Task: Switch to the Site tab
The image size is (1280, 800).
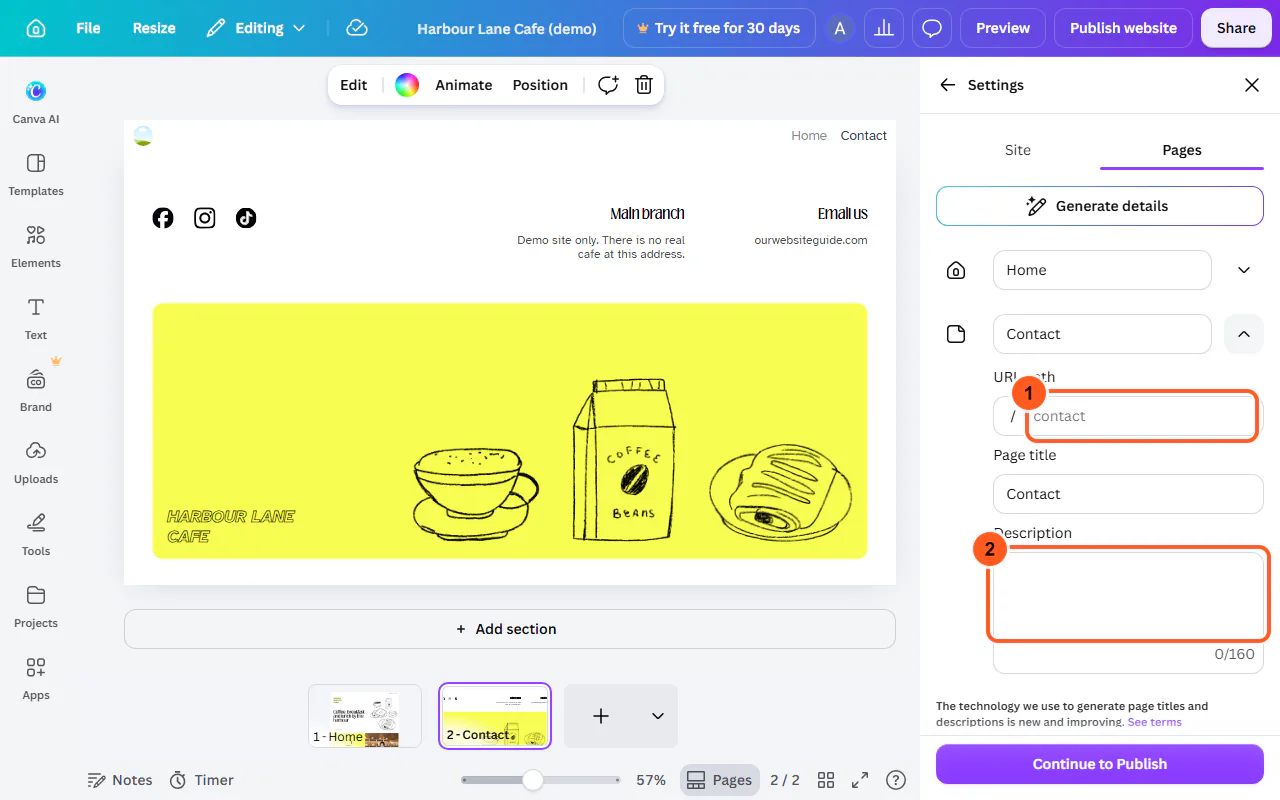Action: tap(1018, 150)
